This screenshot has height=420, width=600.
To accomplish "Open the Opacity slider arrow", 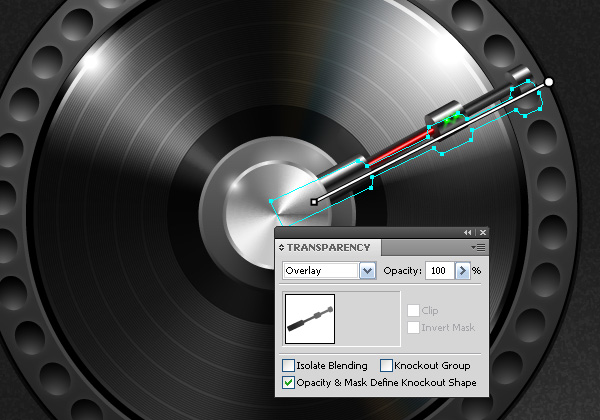I will 462,271.
